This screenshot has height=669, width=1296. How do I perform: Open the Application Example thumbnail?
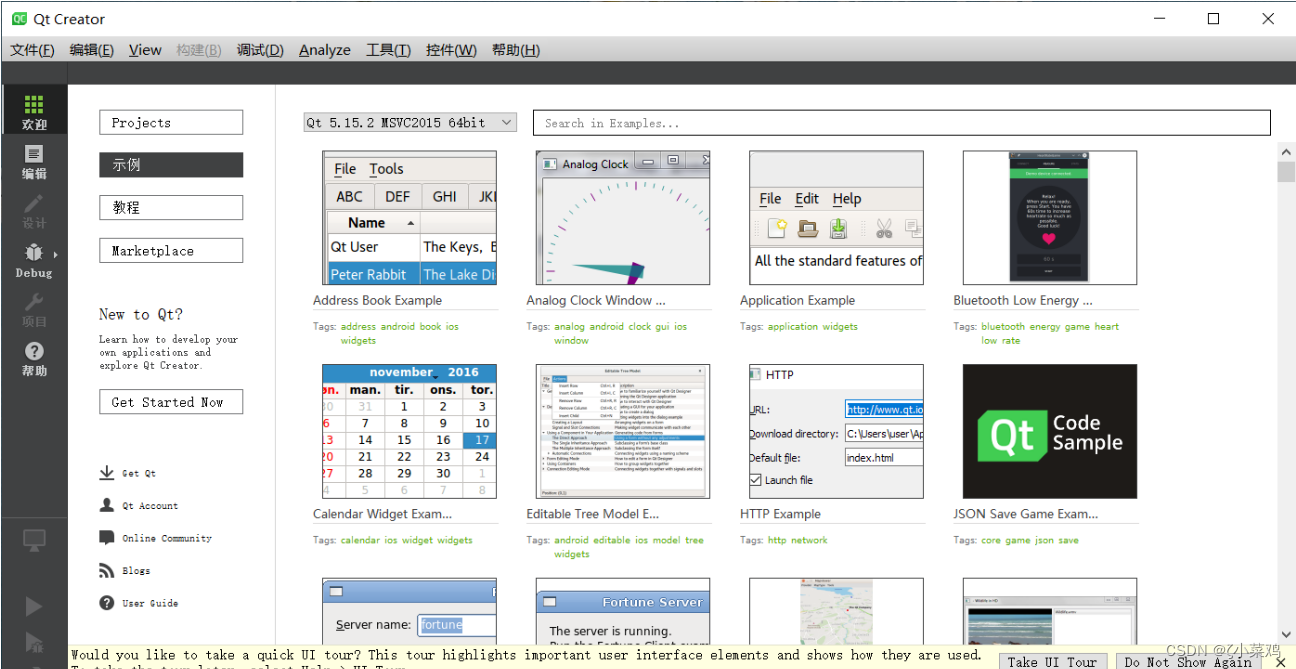(x=836, y=218)
